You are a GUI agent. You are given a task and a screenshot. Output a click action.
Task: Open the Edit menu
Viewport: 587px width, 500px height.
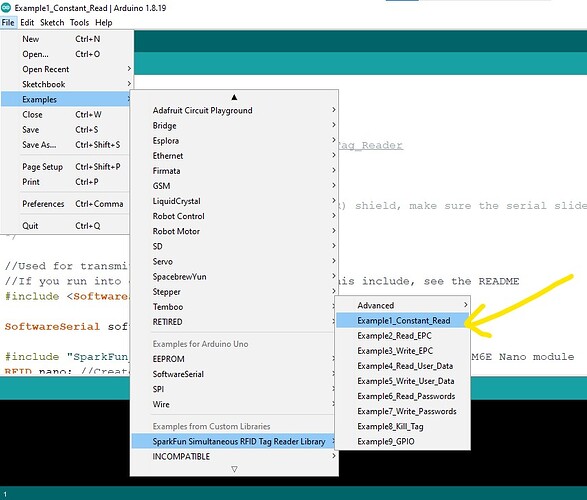(x=27, y=22)
